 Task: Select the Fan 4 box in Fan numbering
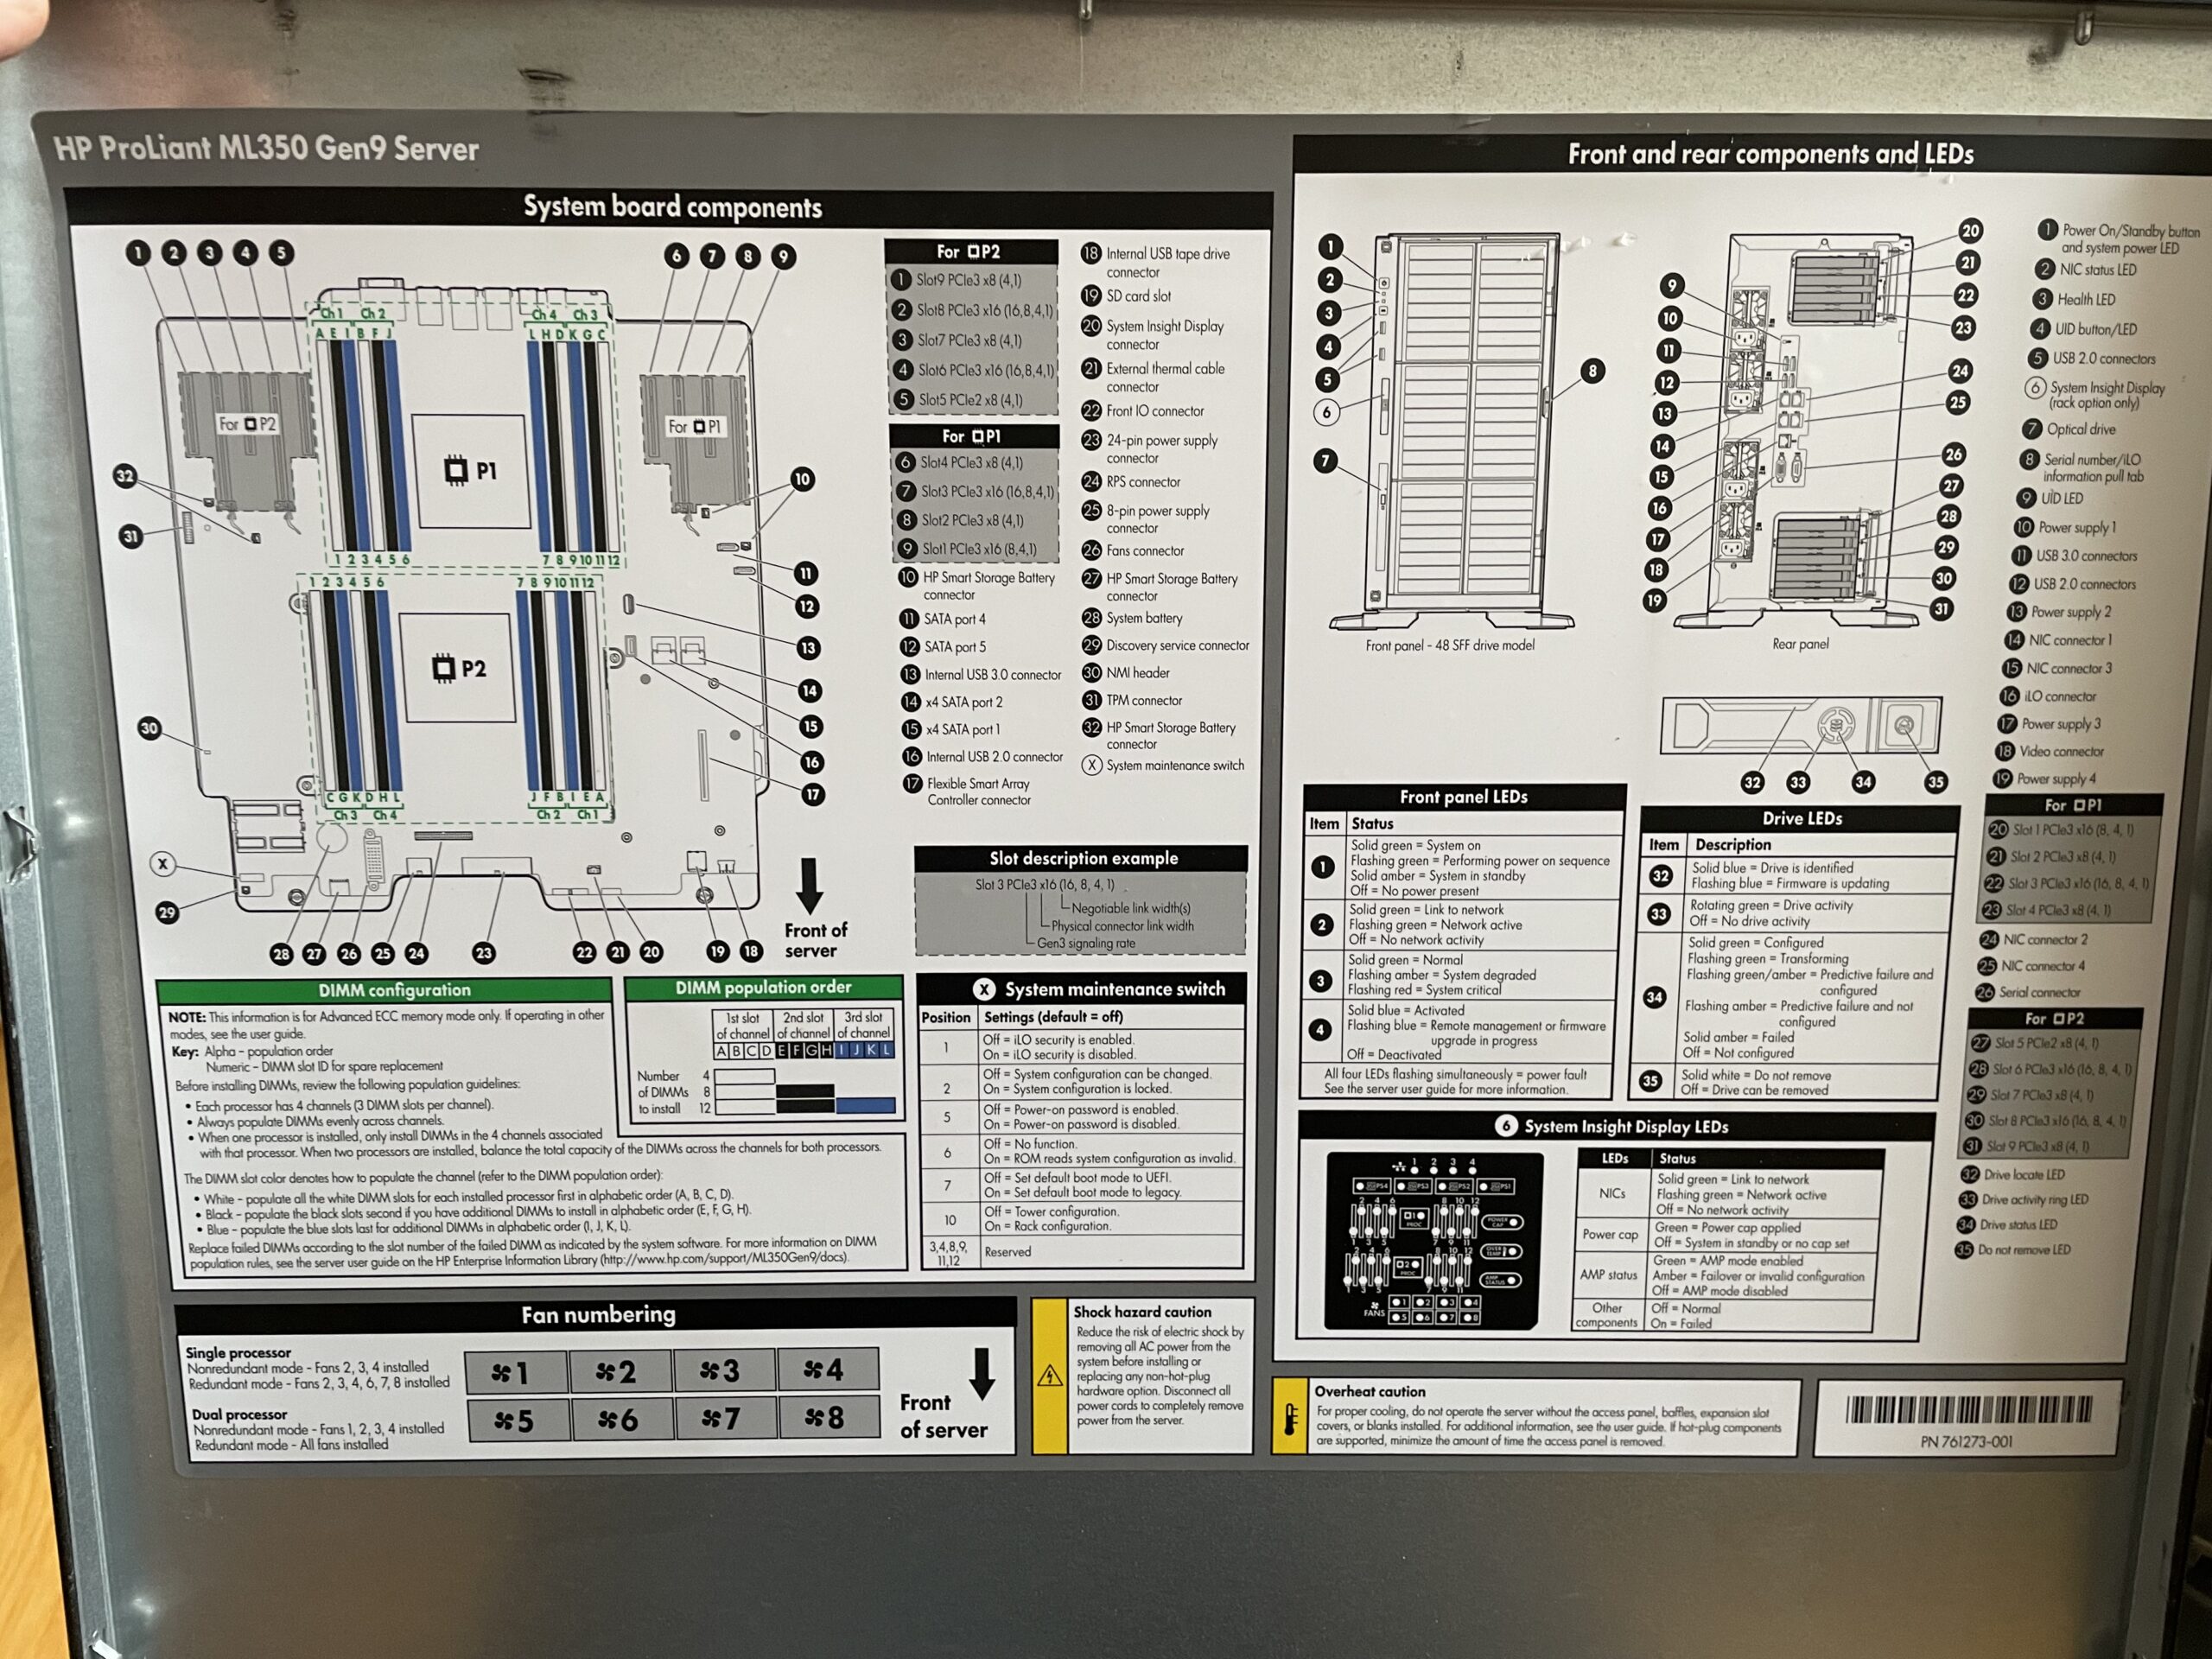[x=827, y=1369]
